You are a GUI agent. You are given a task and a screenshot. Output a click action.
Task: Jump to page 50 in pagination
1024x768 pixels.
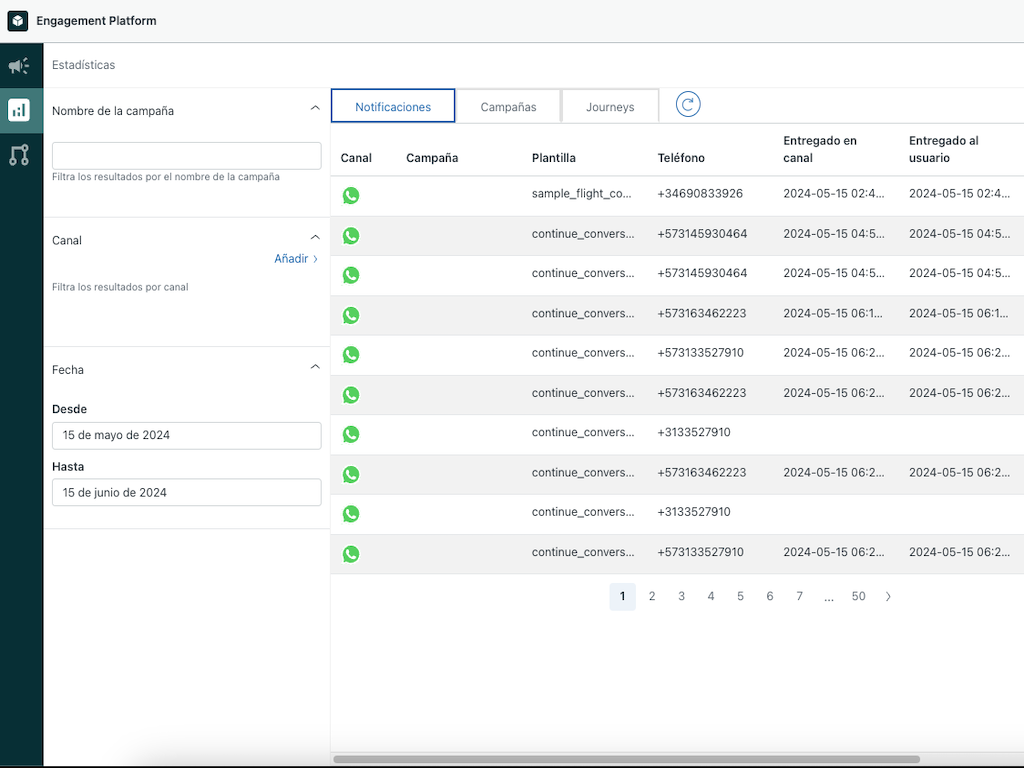click(x=858, y=596)
